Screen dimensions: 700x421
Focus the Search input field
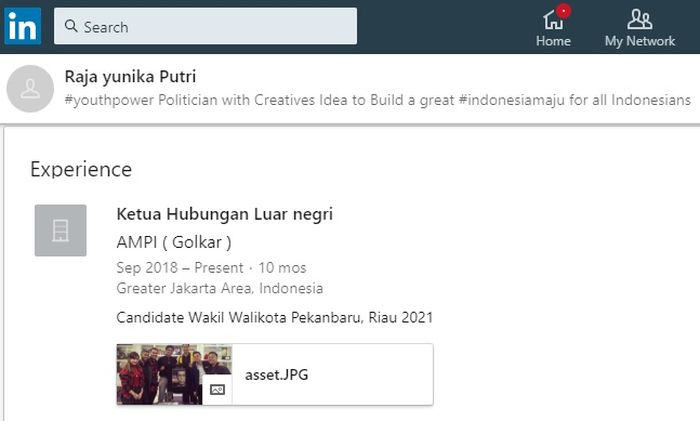click(x=205, y=26)
